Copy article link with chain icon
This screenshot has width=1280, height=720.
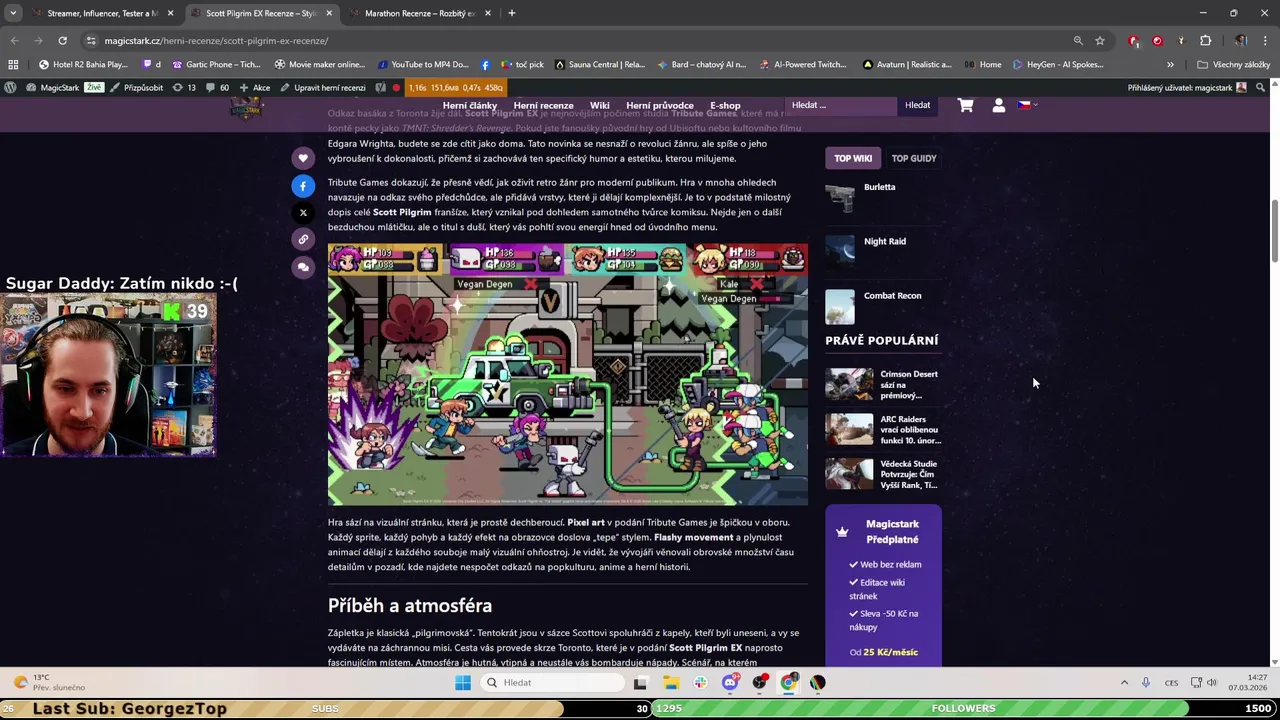click(303, 239)
